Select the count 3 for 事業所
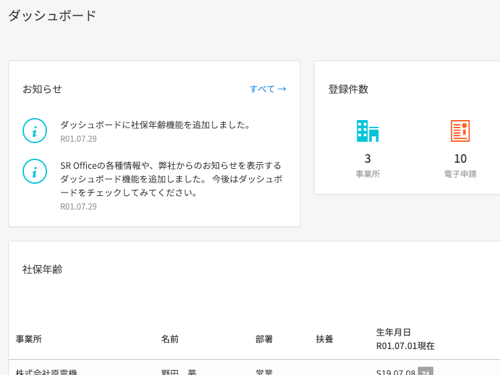The height and width of the screenshot is (375, 500). (368, 159)
